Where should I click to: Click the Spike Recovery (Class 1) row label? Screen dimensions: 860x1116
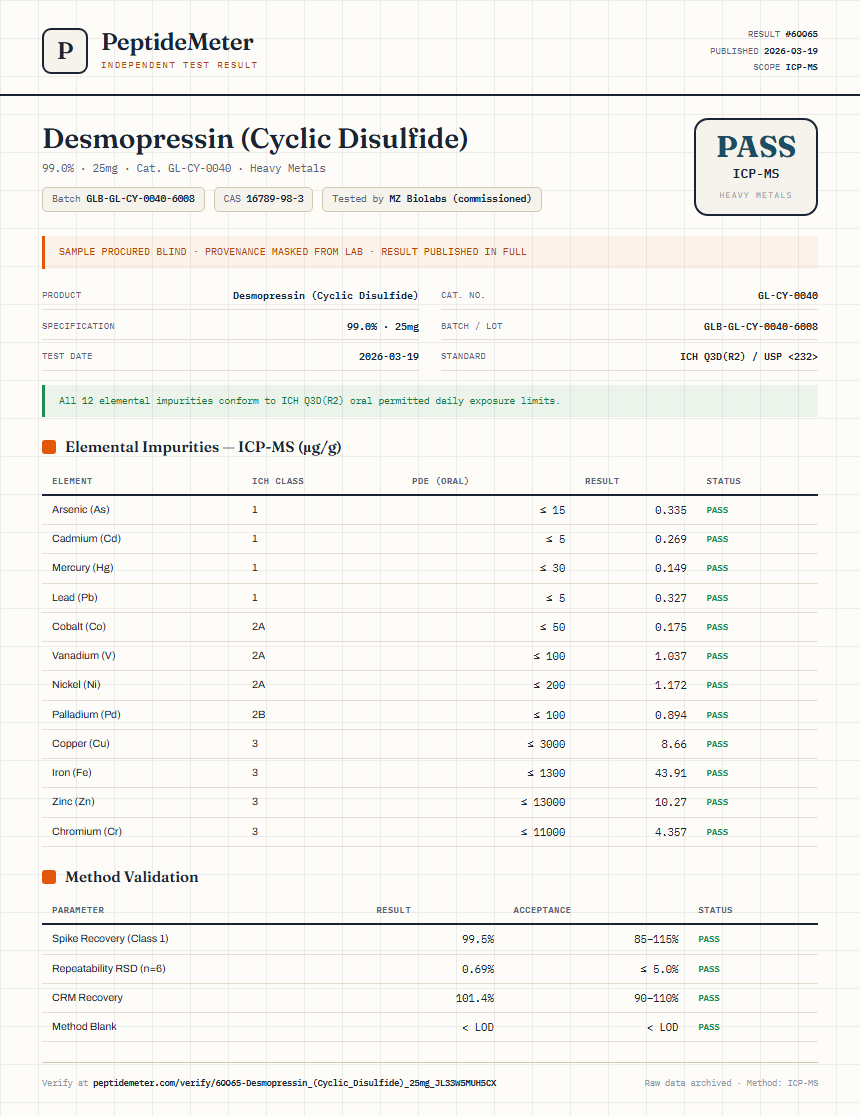(x=110, y=939)
